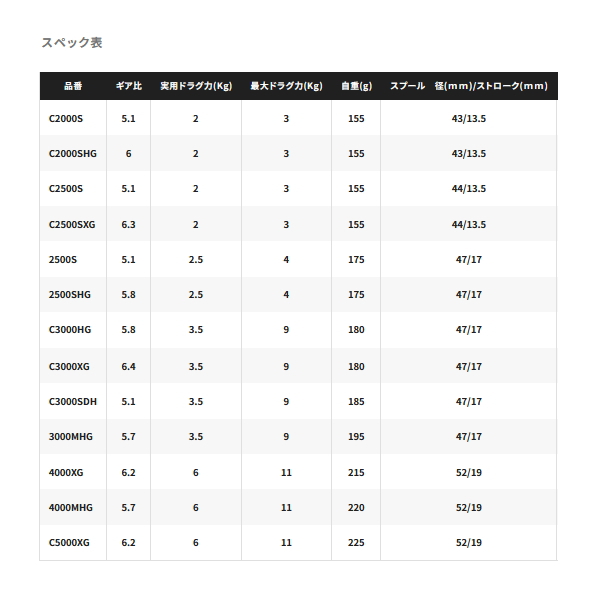600x600 pixels.
Task: Click gear ratio 6.4 for C3000XG
Action: point(129,367)
